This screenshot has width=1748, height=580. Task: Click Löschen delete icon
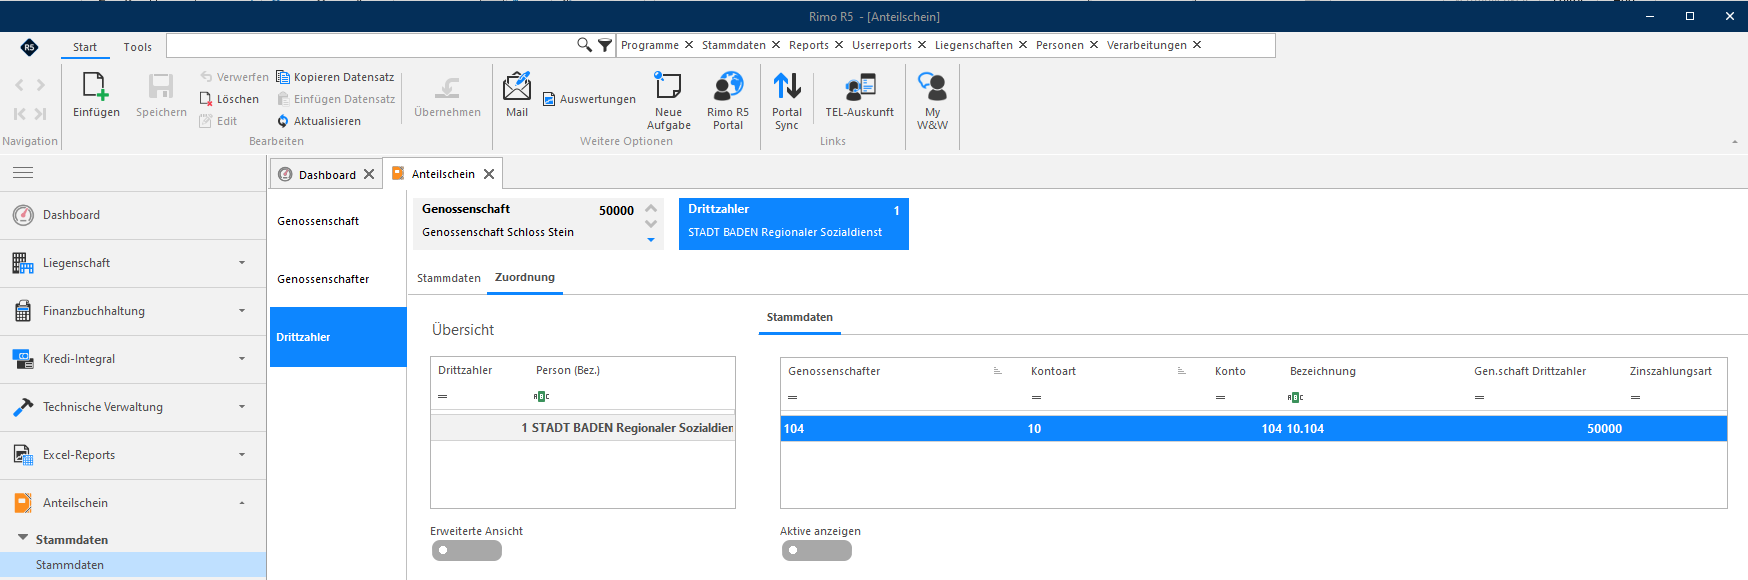click(x=206, y=99)
